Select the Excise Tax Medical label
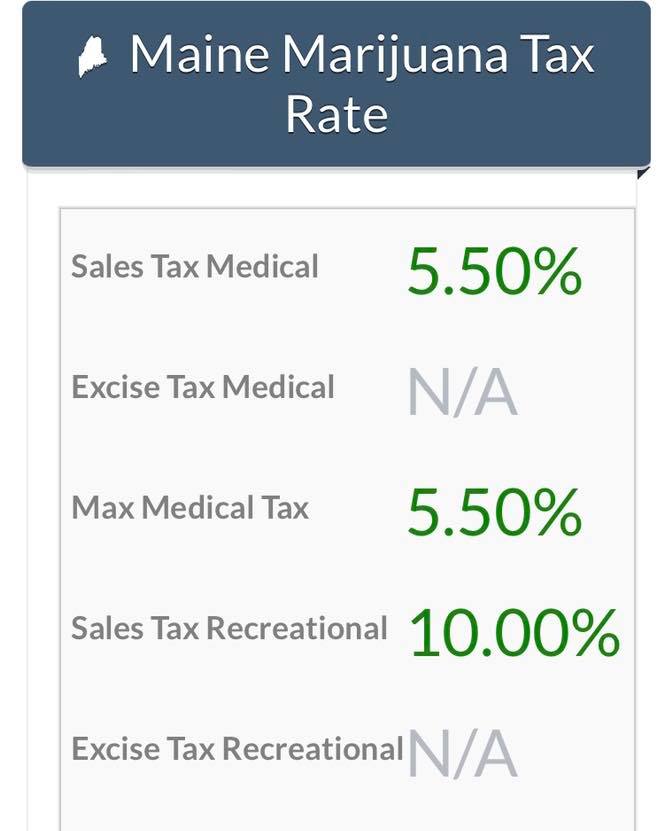 203,387
